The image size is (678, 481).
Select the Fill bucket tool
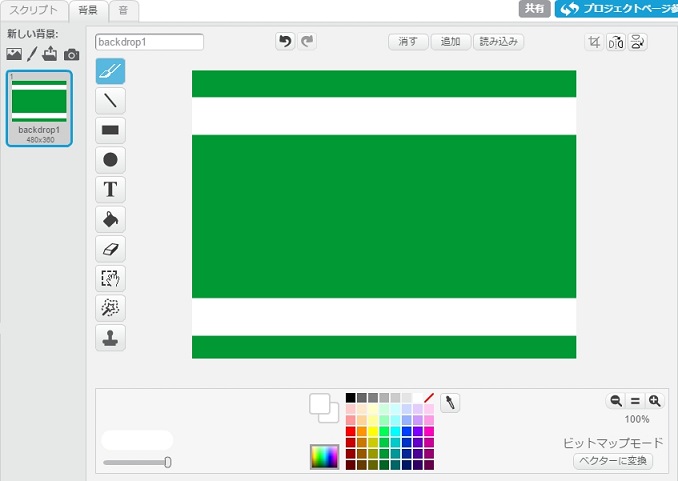point(110,219)
